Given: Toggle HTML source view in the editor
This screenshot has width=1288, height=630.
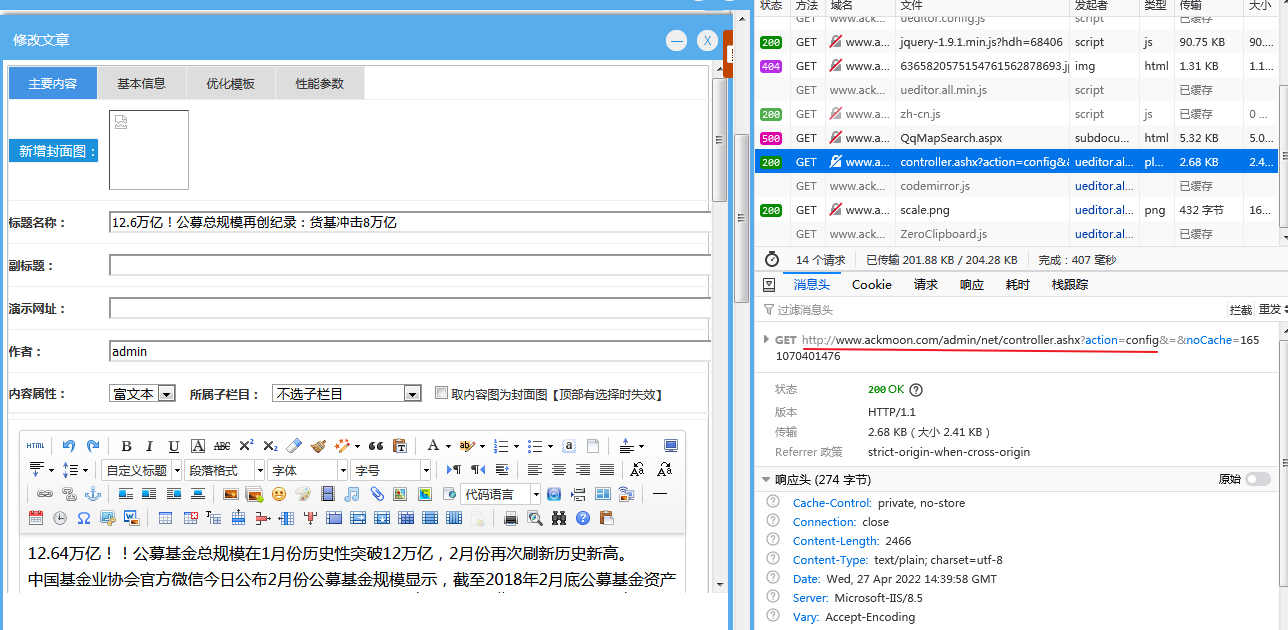Looking at the screenshot, I should coord(35,446).
